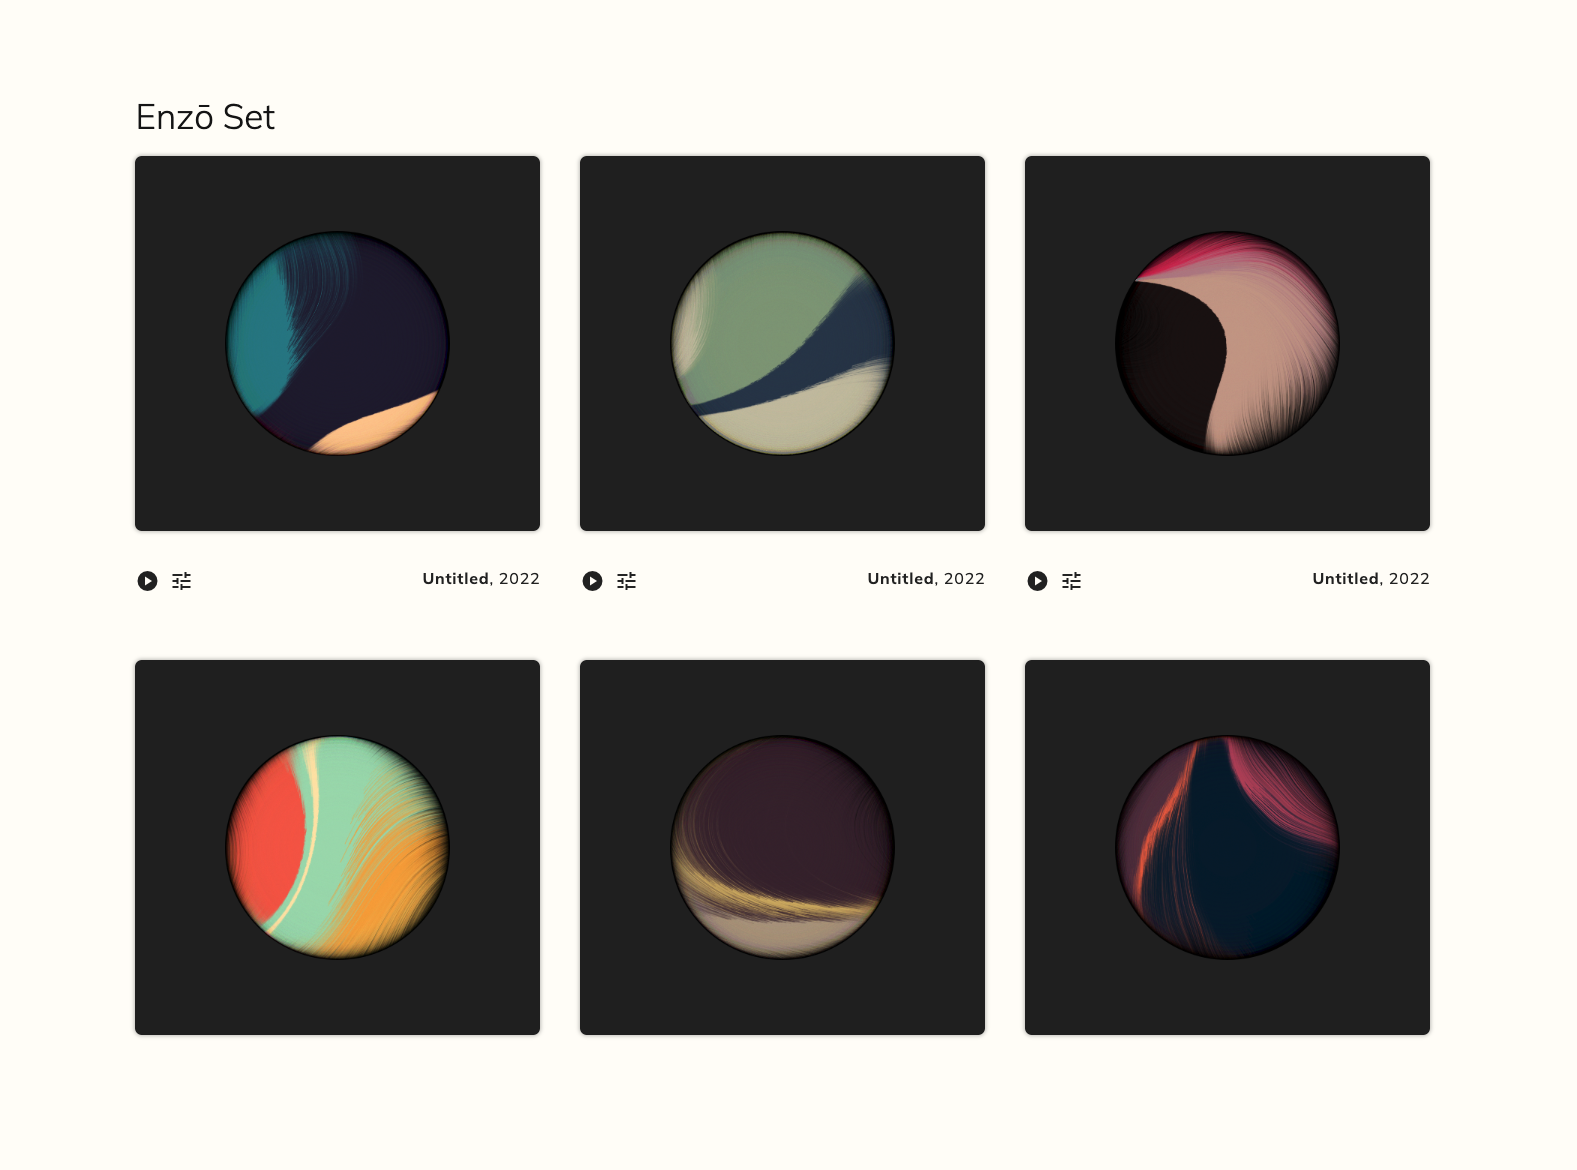Viewport: 1577px width, 1170px height.
Task: Click the Enzō Set heading
Action: pos(205,117)
